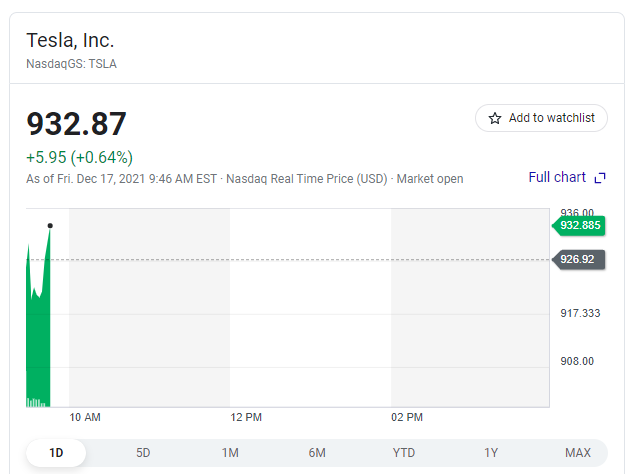Click the green price area on the chart

(x=38, y=340)
